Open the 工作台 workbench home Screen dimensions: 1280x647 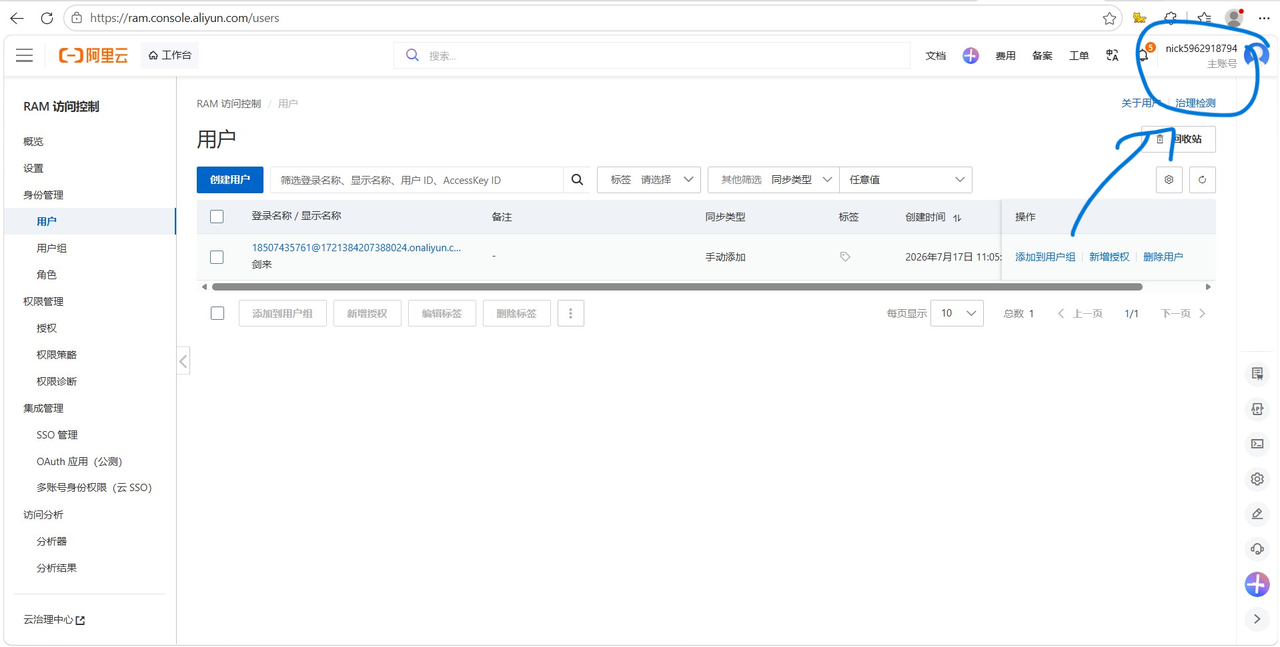(x=170, y=56)
